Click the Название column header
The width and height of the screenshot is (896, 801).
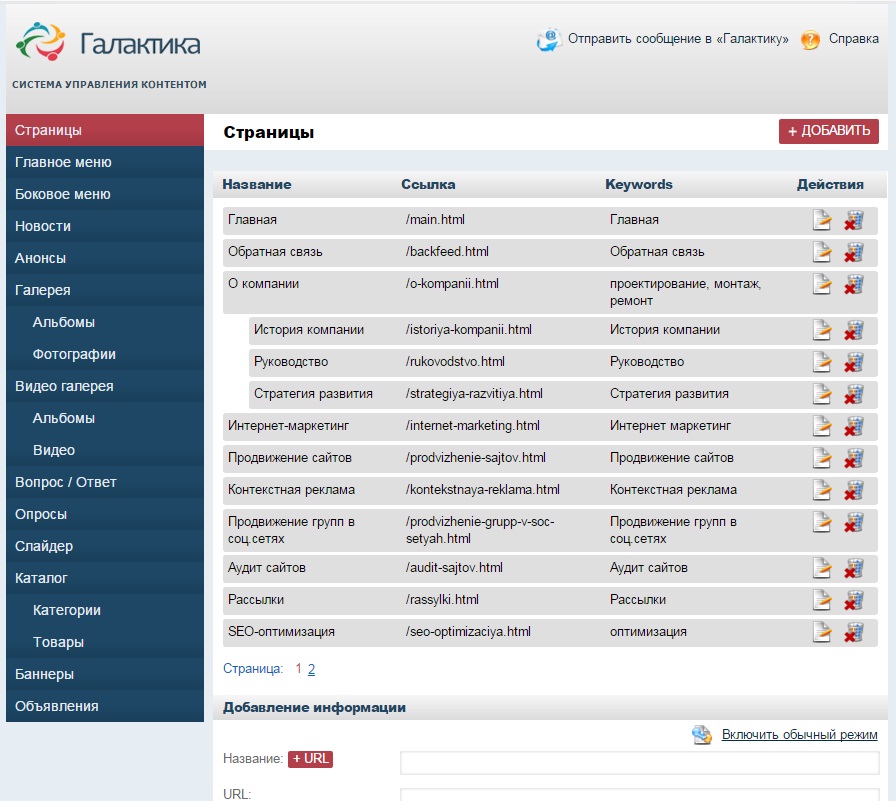click(257, 185)
